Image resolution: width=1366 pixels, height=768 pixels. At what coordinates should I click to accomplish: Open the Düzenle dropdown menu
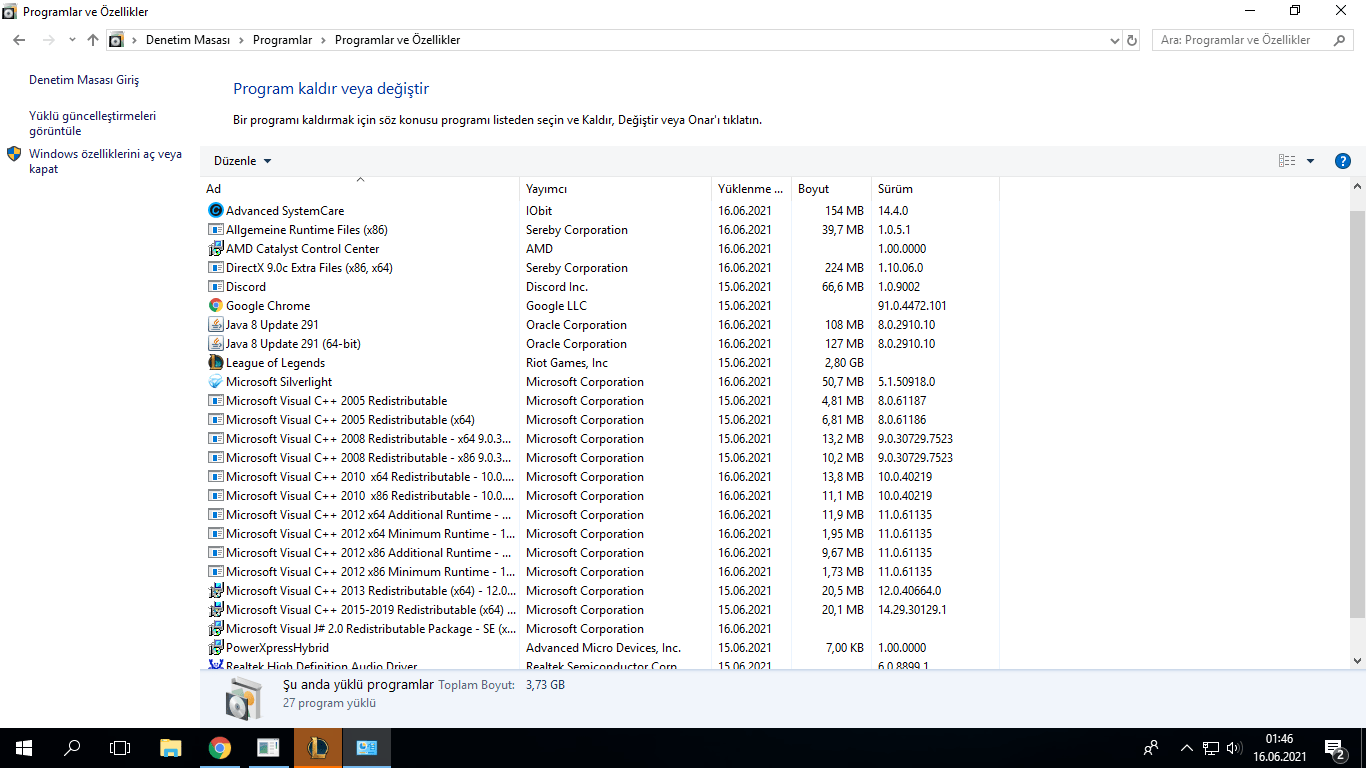coord(243,161)
